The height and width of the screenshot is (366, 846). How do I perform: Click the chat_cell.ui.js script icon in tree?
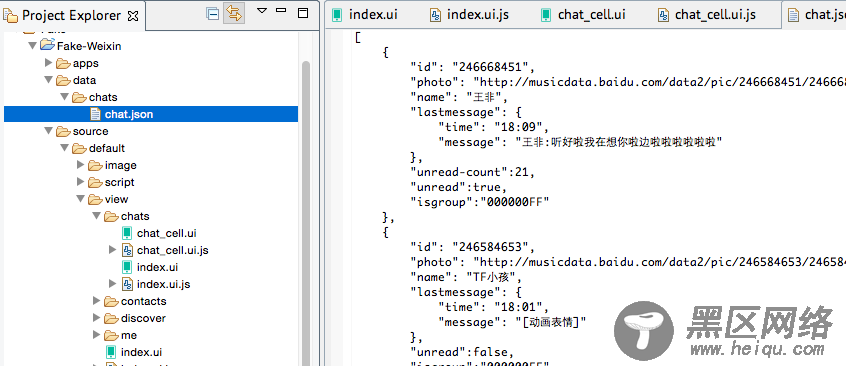click(x=127, y=250)
